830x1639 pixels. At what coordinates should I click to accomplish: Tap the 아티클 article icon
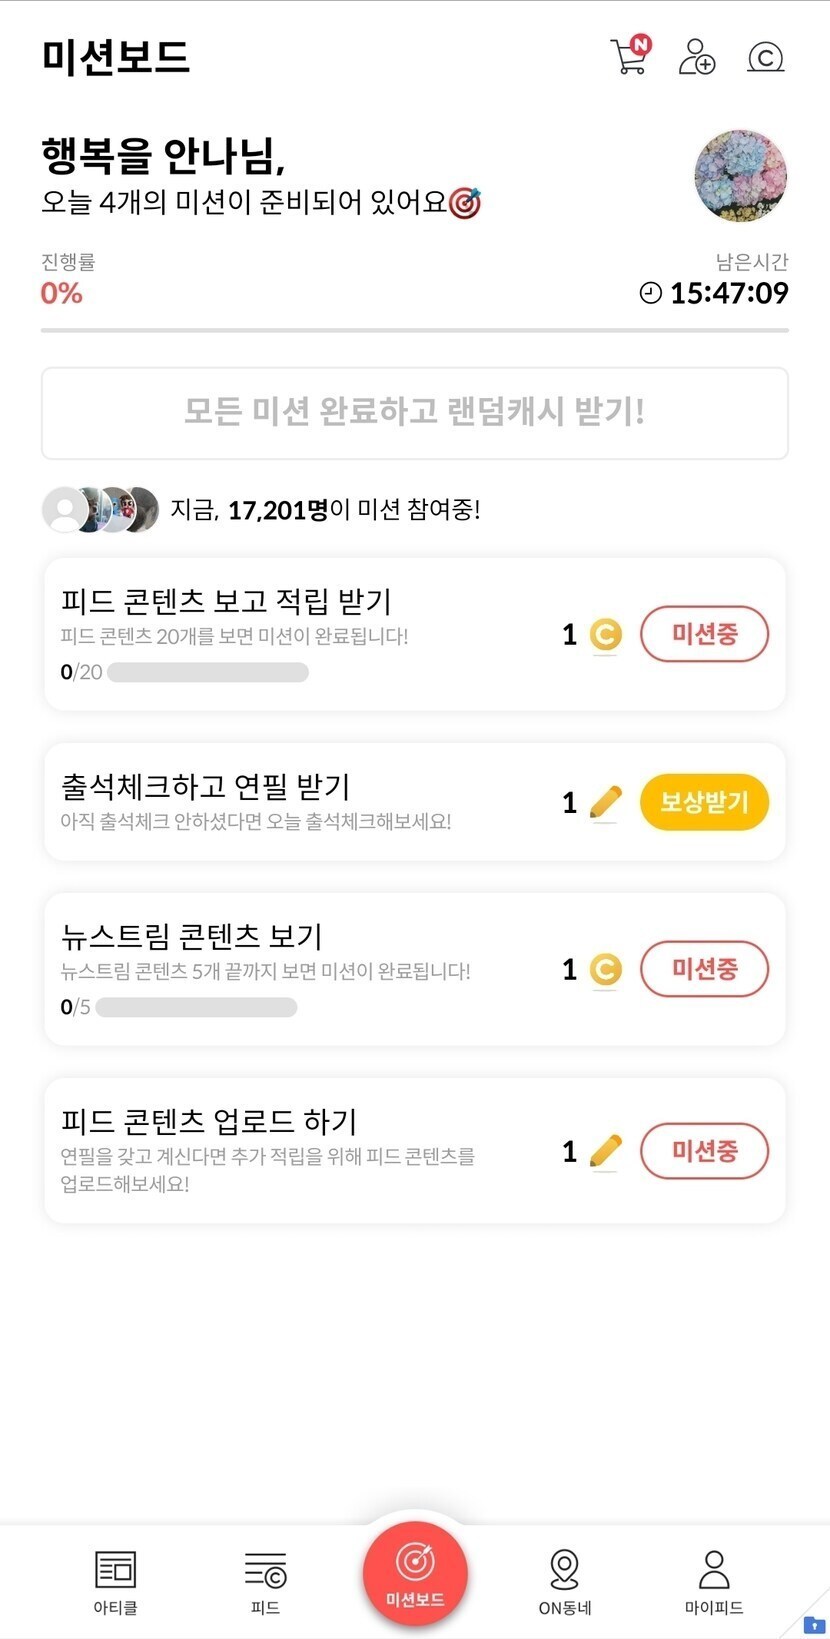point(115,1570)
